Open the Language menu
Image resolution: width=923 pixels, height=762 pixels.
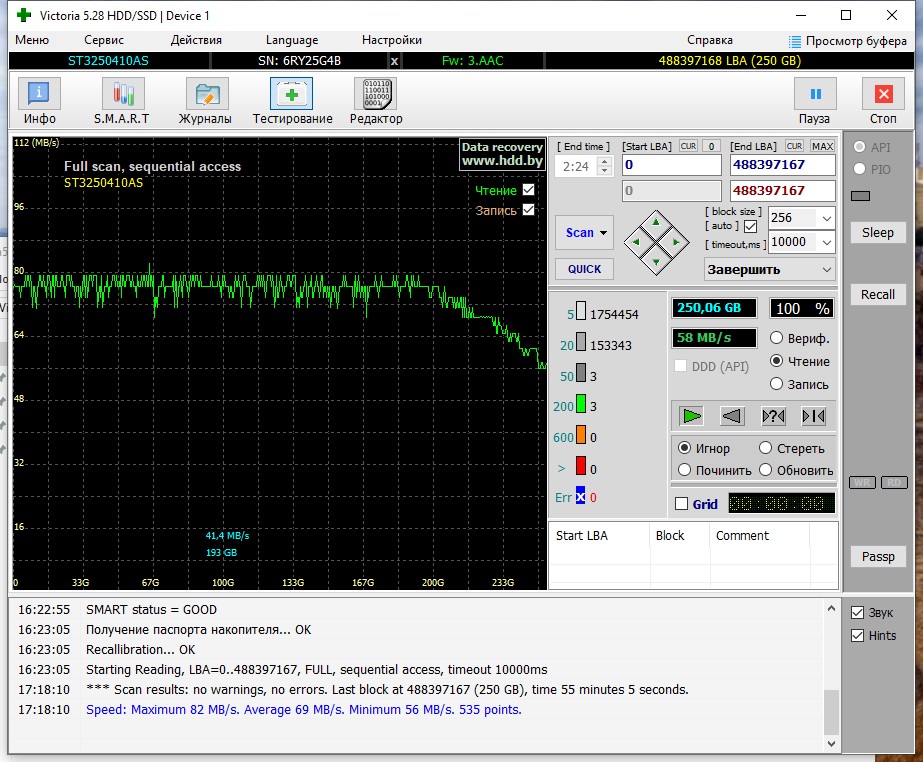[292, 40]
